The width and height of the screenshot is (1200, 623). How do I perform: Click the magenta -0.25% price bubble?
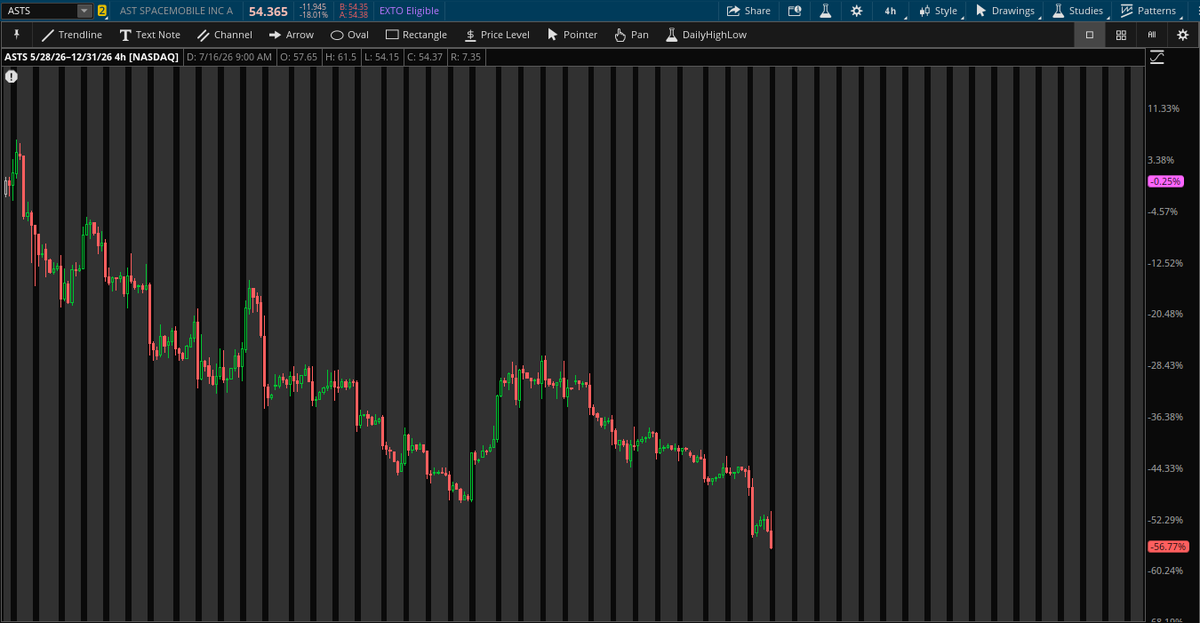pos(1166,181)
